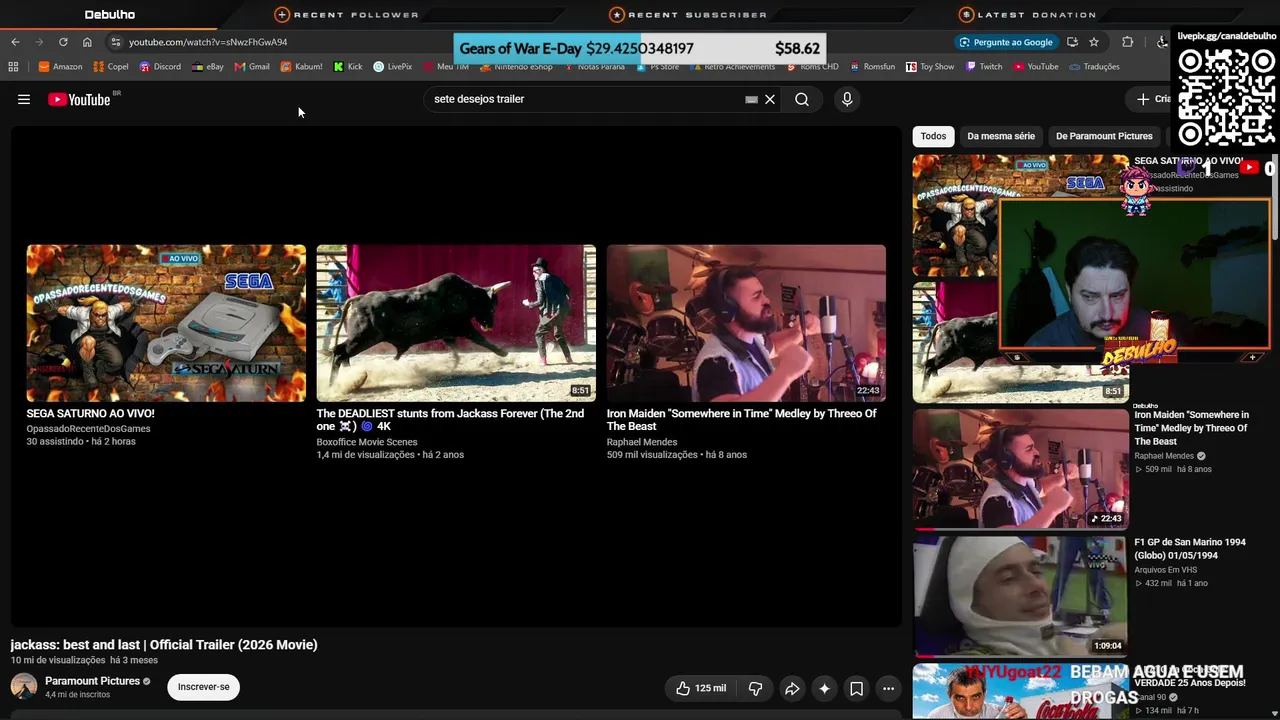Open the Toy Show bookmark
This screenshot has height=720, width=1280.
930,67
